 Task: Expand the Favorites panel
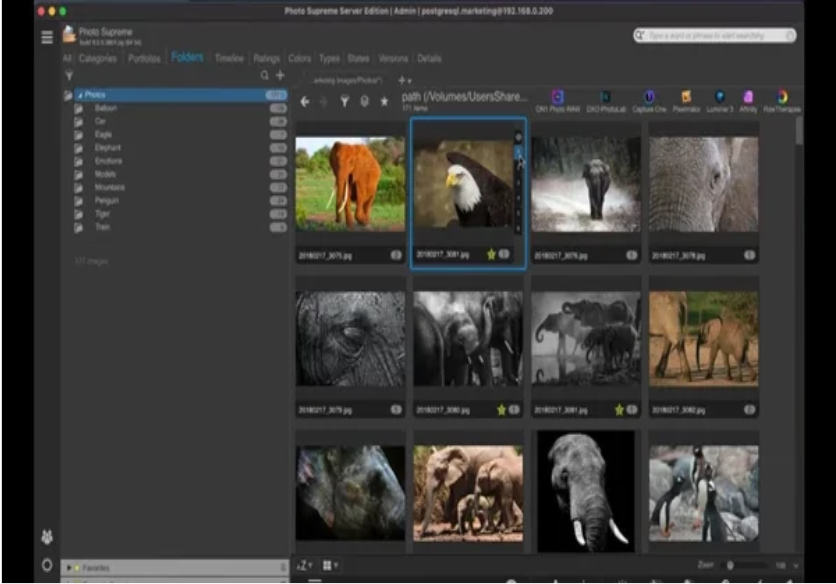click(x=69, y=568)
